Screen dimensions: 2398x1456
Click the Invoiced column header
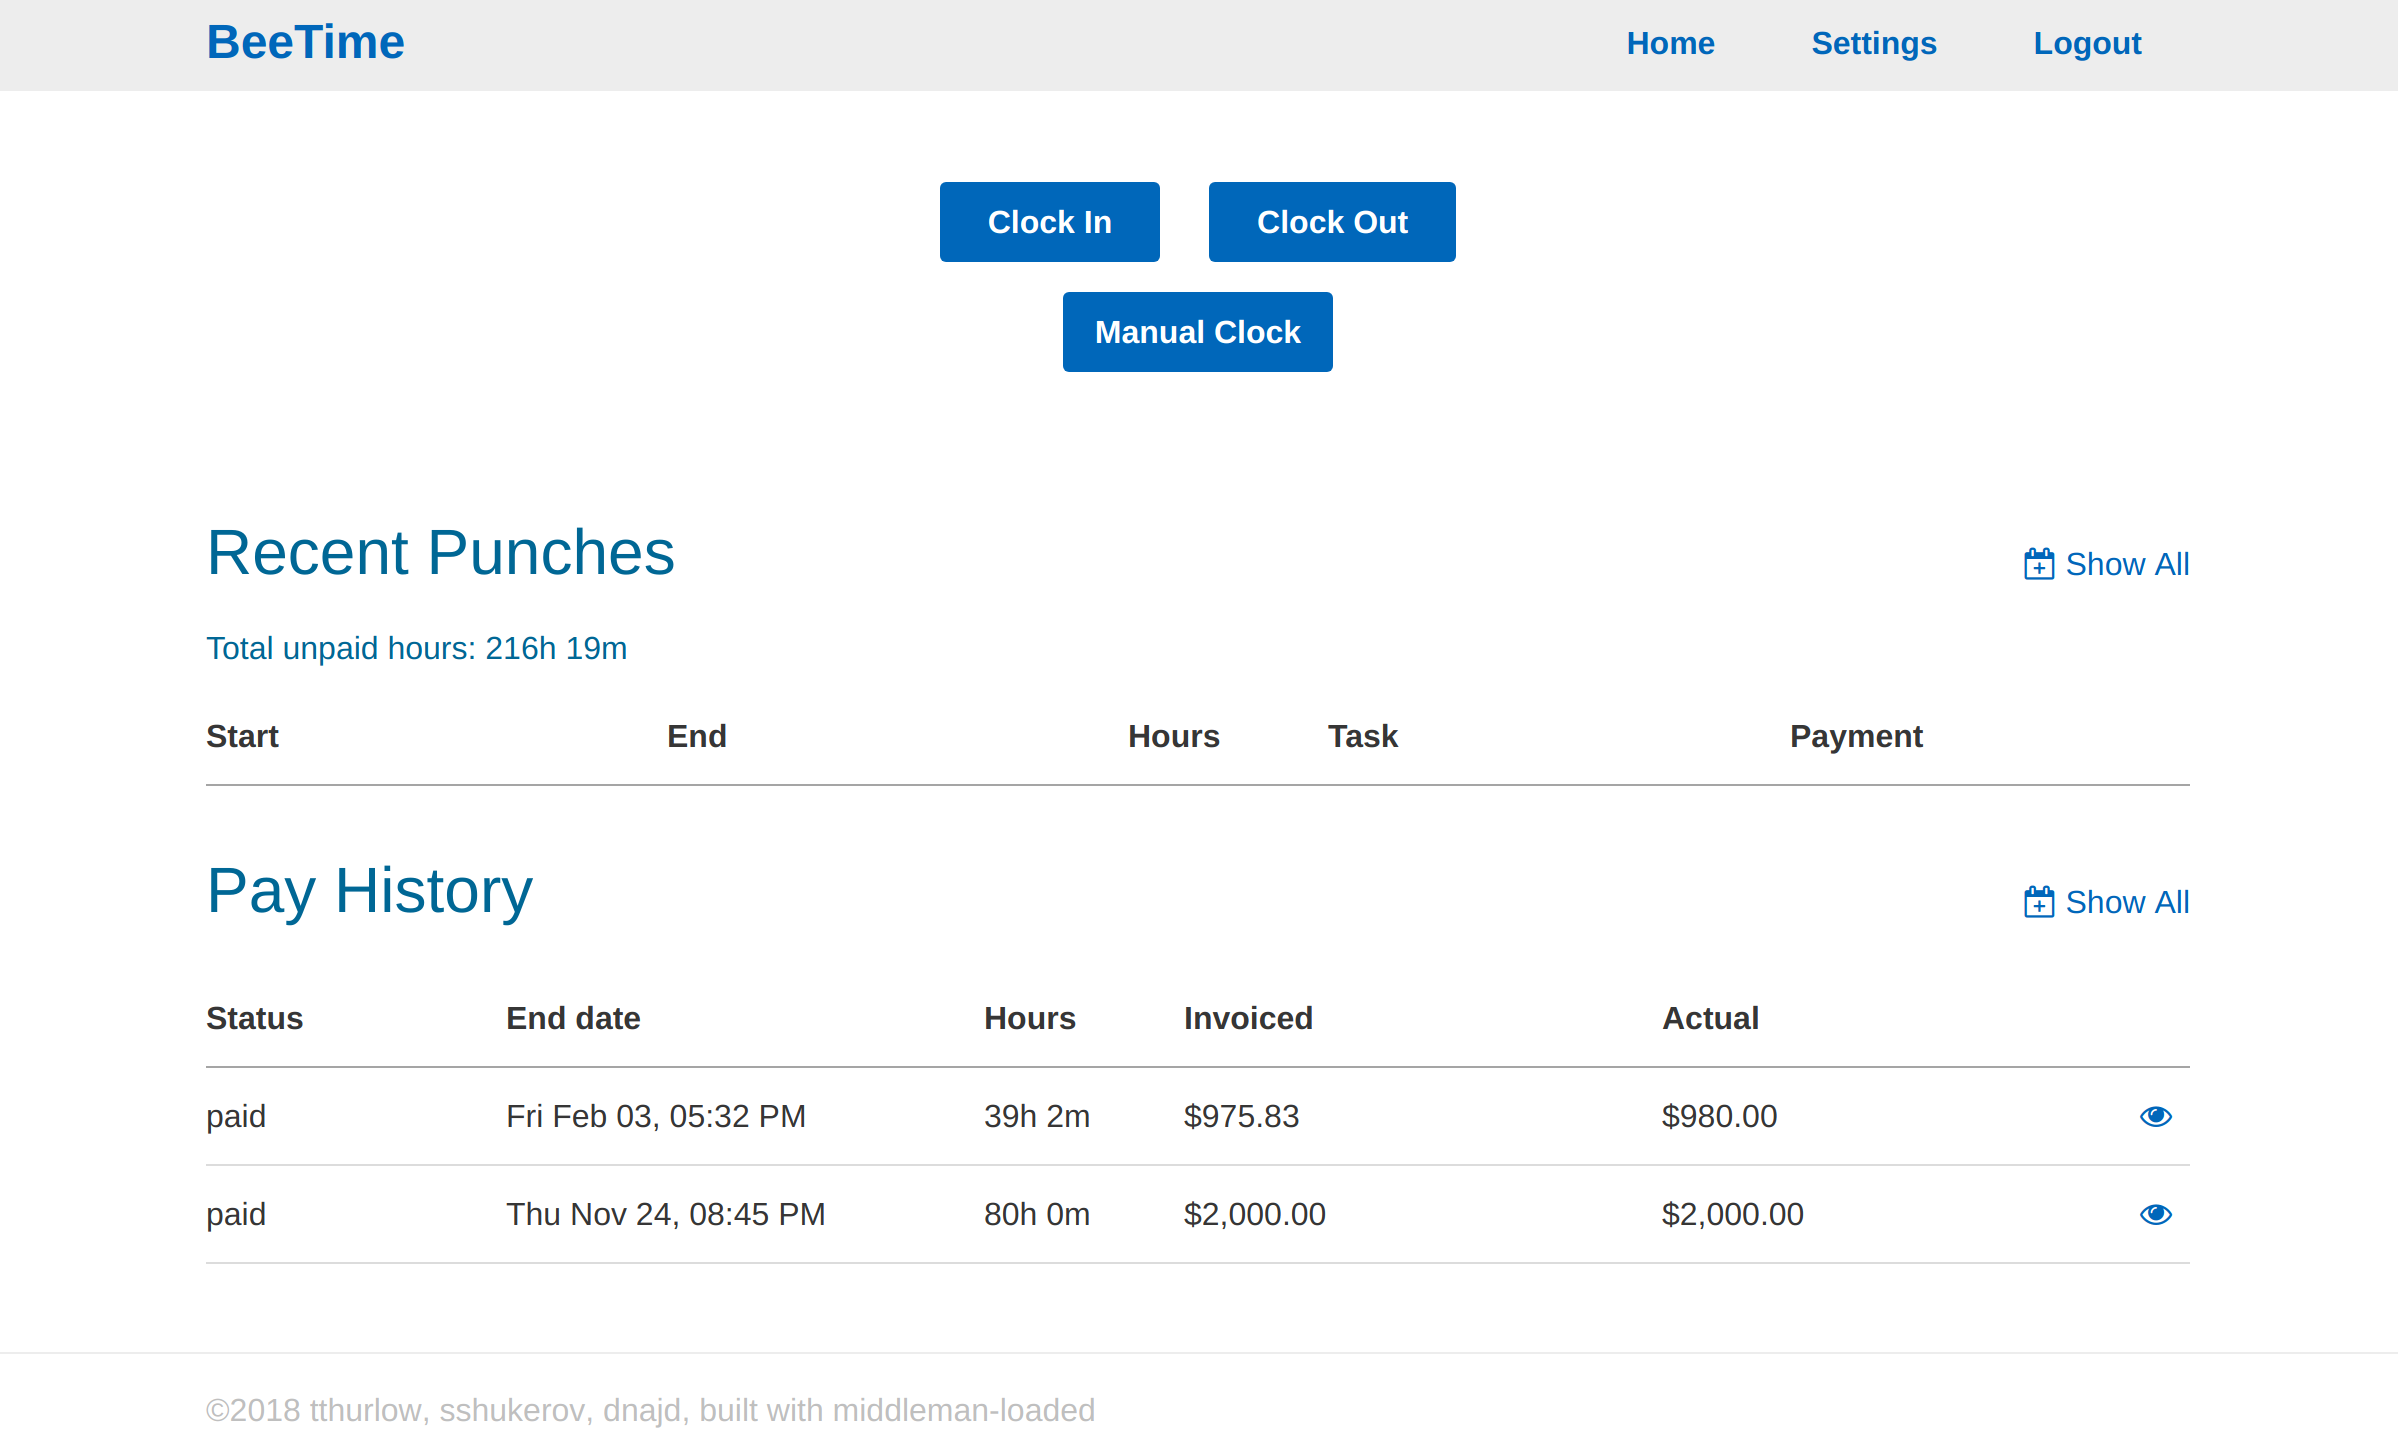[x=1248, y=1018]
